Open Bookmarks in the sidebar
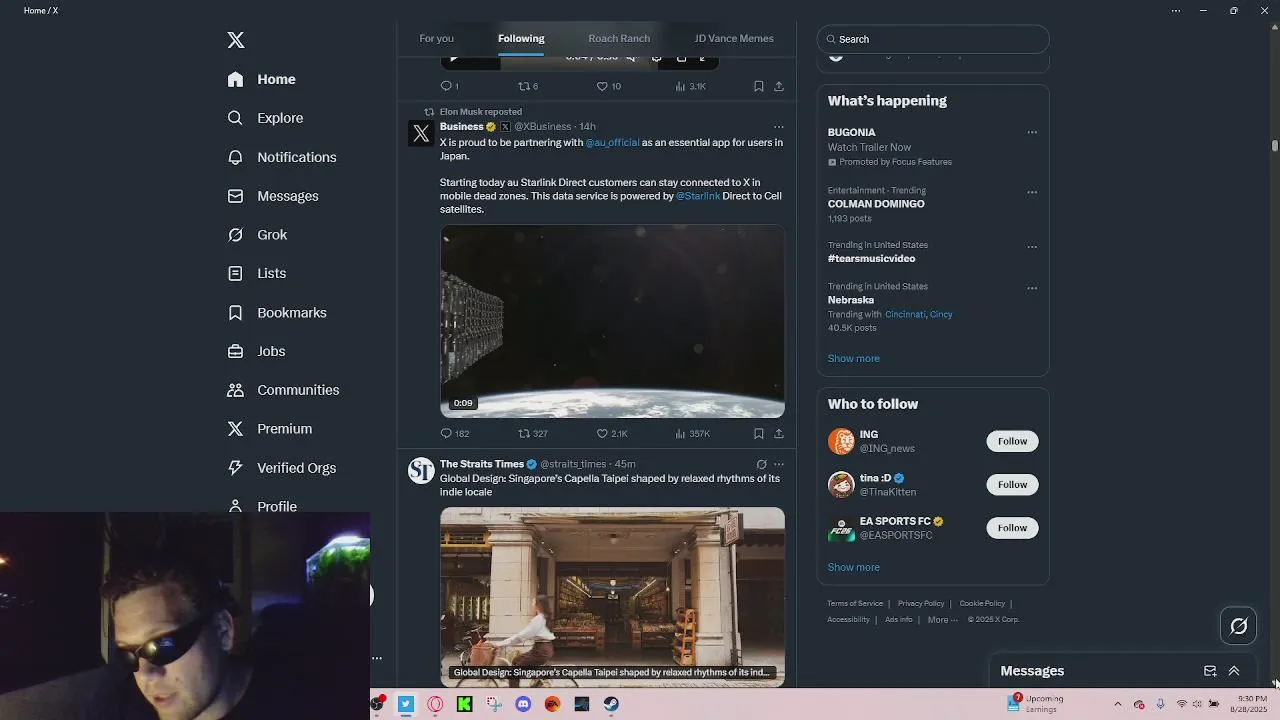This screenshot has height=720, width=1280. point(277,313)
